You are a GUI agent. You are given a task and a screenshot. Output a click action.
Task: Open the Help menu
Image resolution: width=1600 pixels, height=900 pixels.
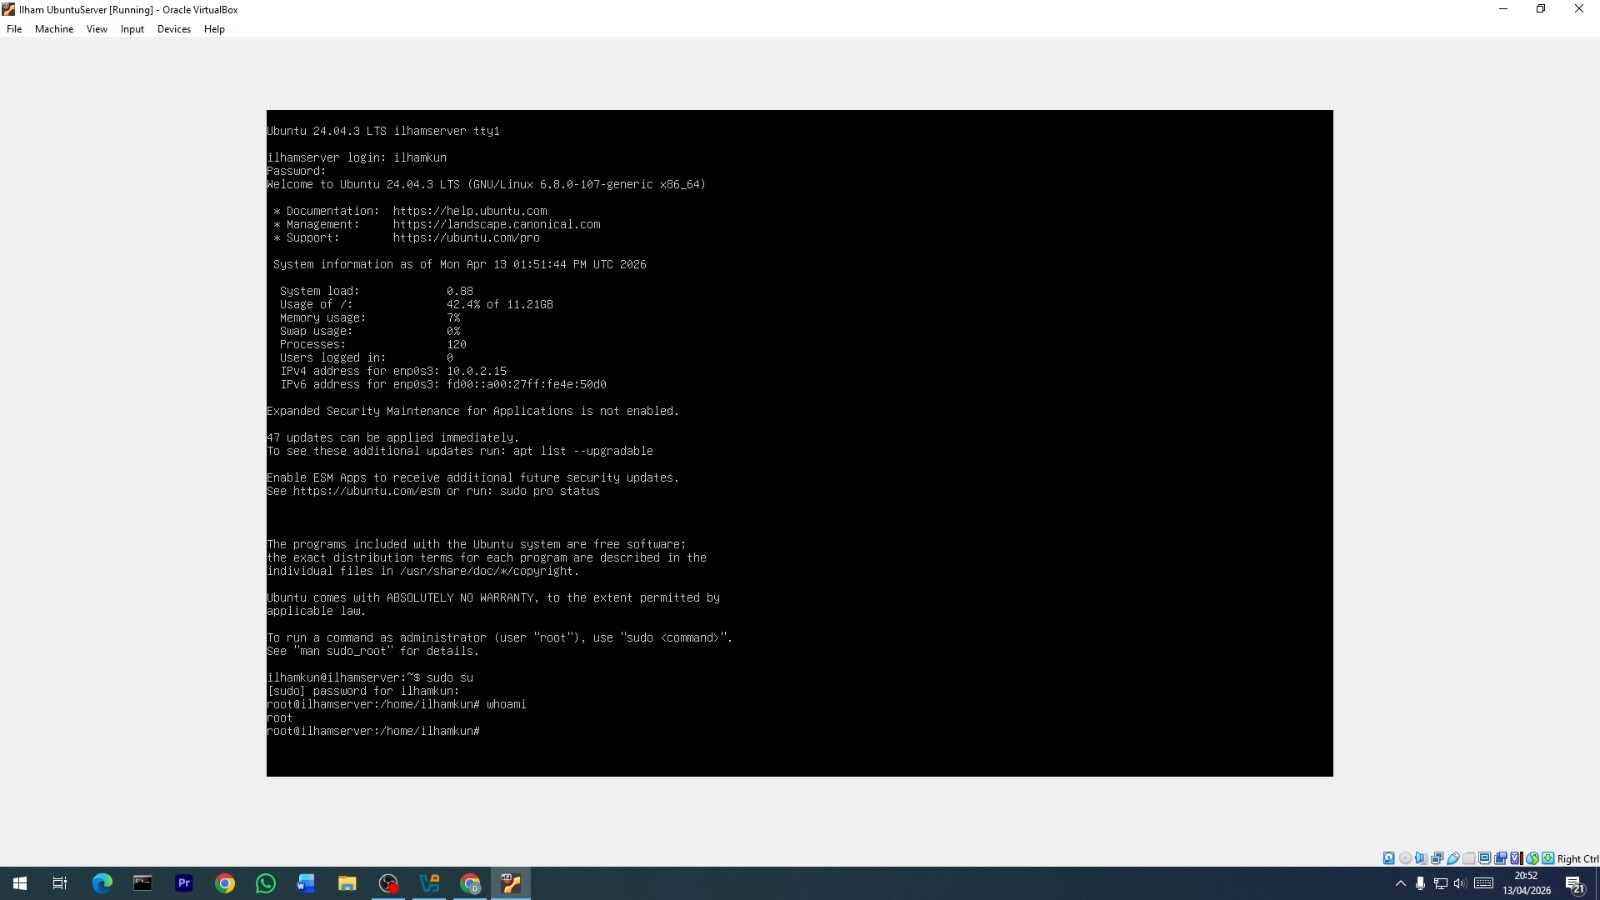[x=214, y=29]
